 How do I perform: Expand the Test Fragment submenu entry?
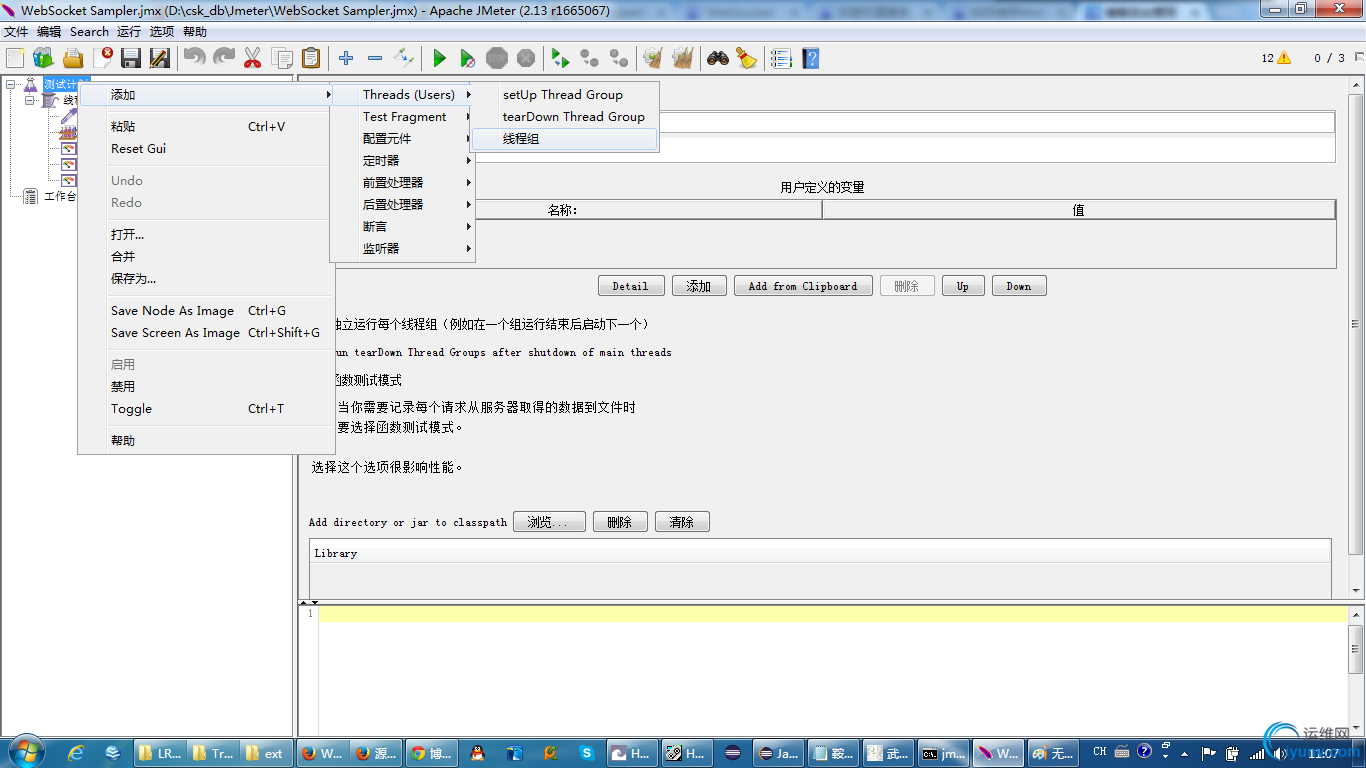402,117
